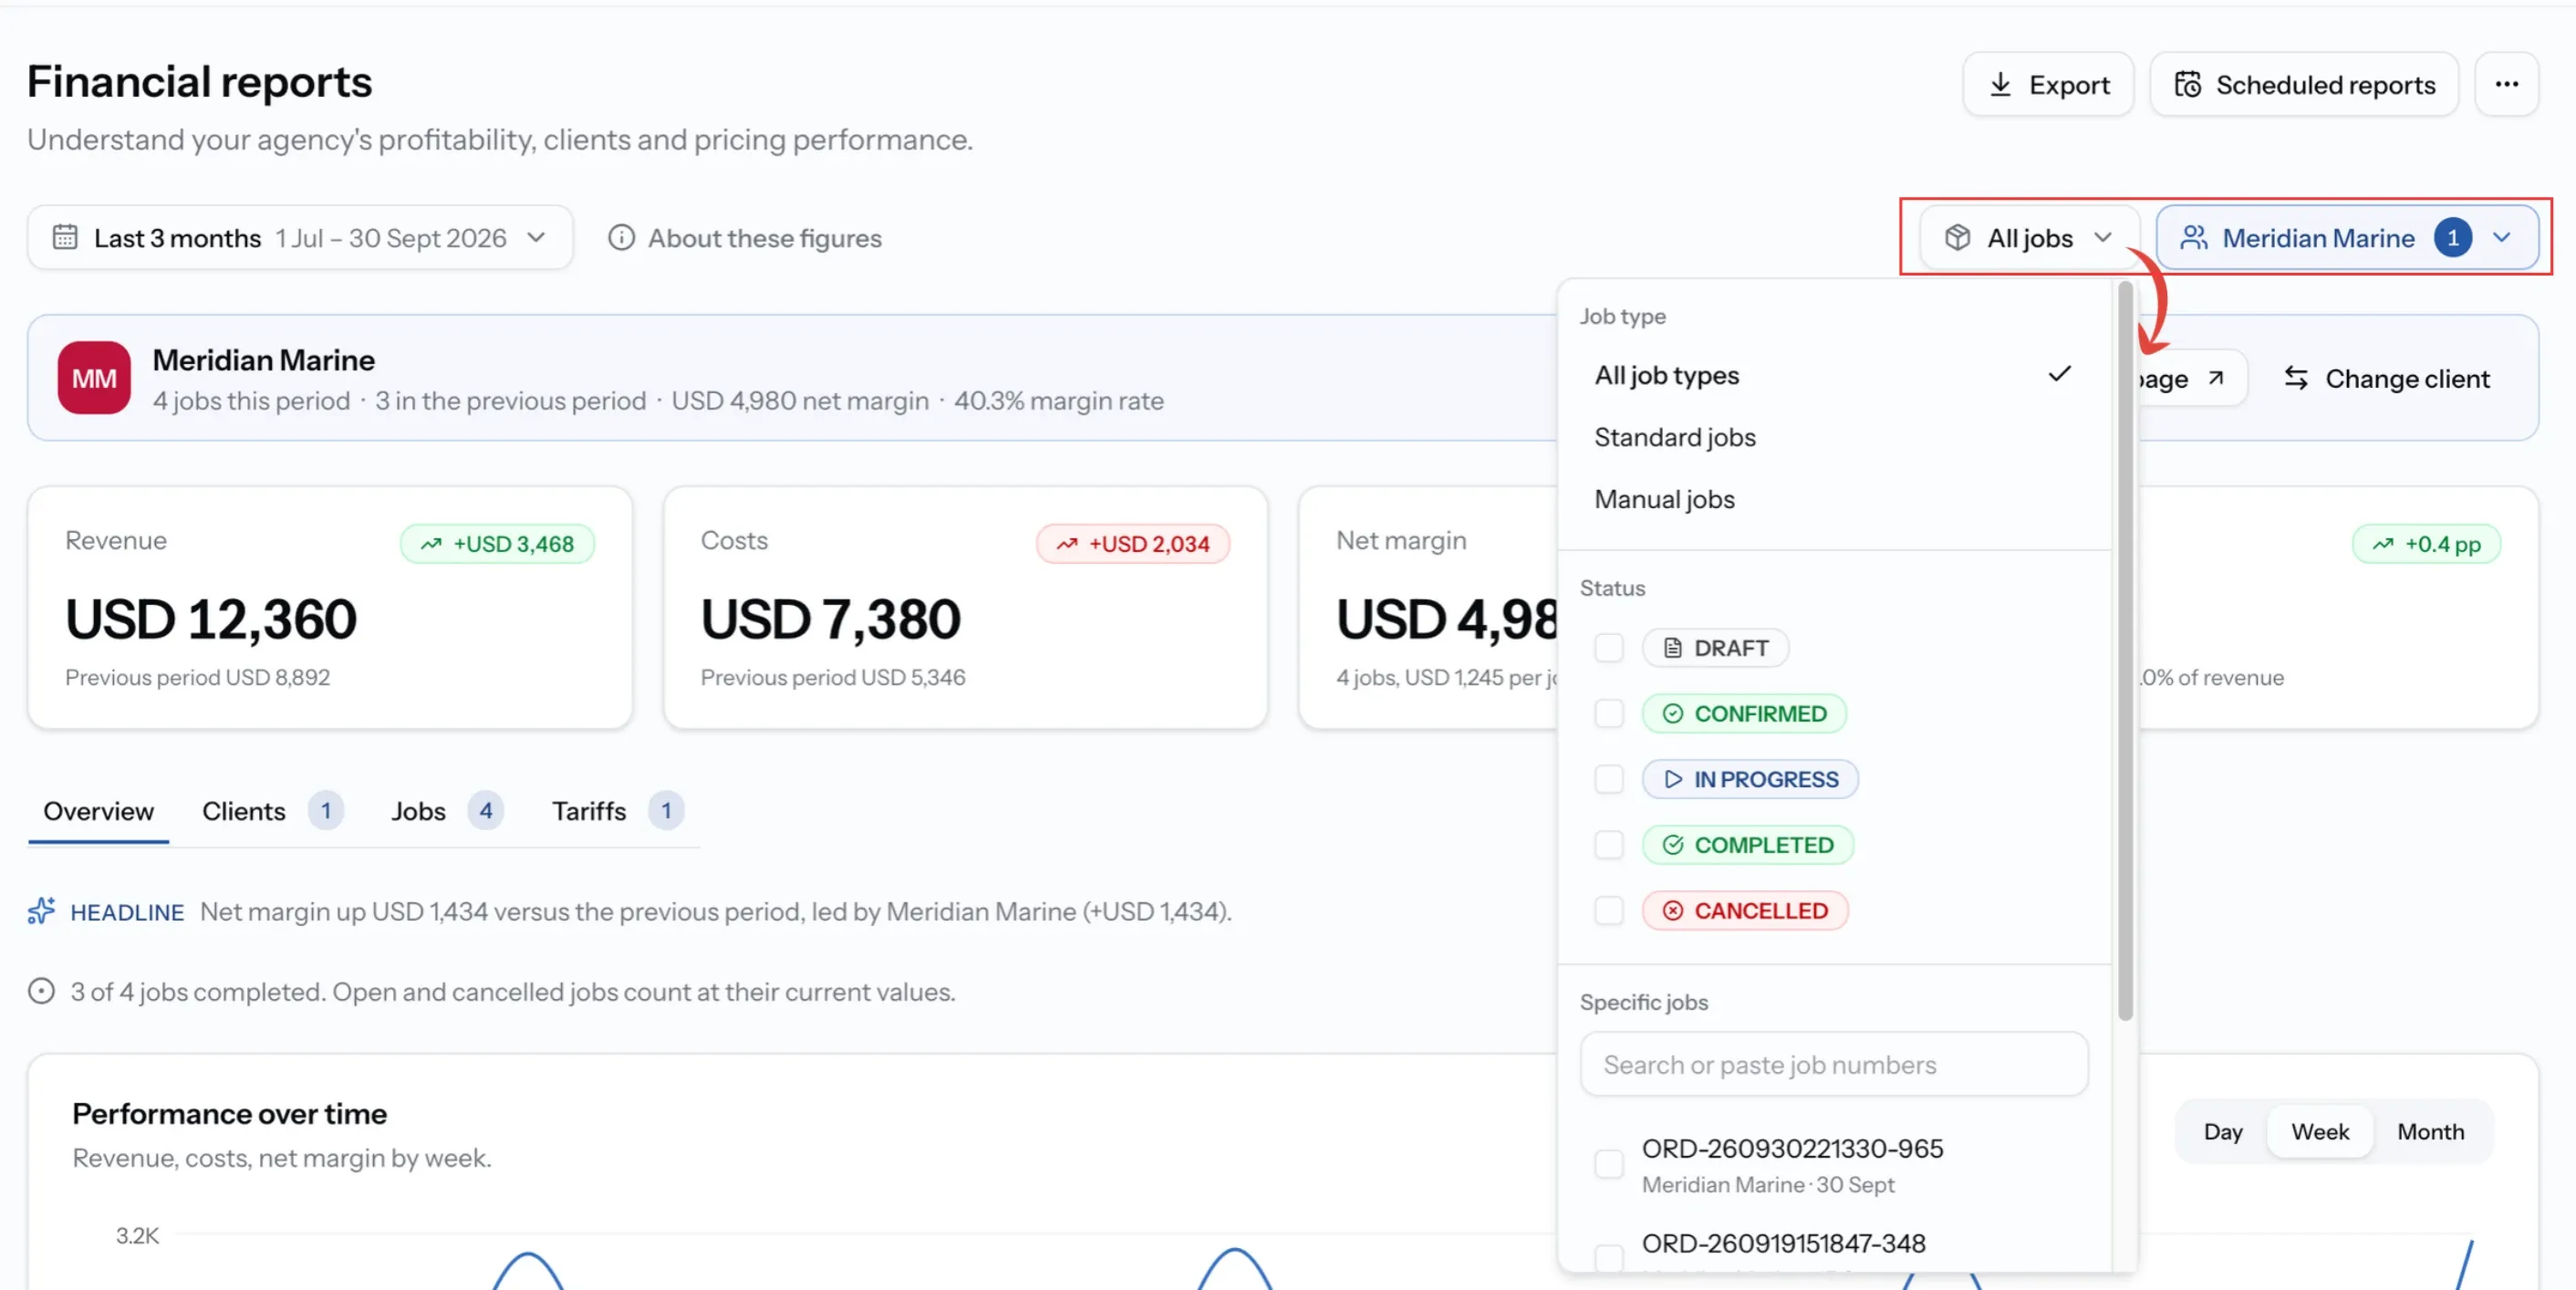Image resolution: width=2576 pixels, height=1290 pixels.
Task: Open the Overview tab
Action: pyautogui.click(x=98, y=811)
